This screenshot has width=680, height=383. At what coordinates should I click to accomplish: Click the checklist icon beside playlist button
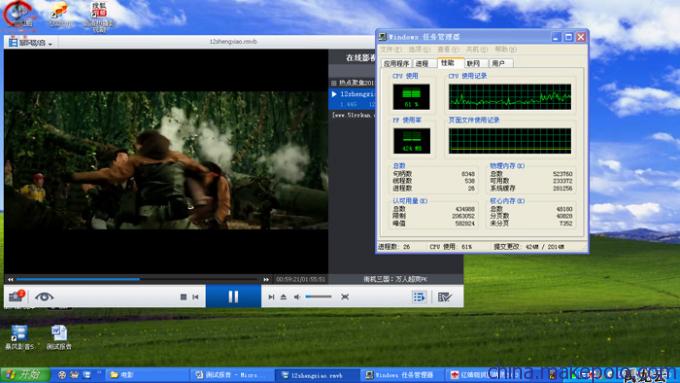click(445, 297)
